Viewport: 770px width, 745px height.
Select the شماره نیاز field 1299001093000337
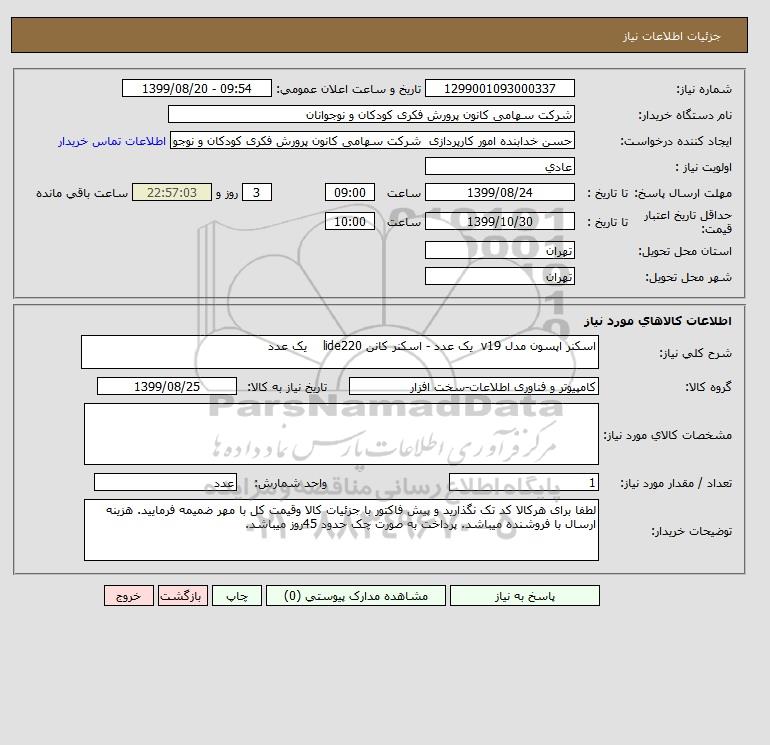[x=499, y=88]
